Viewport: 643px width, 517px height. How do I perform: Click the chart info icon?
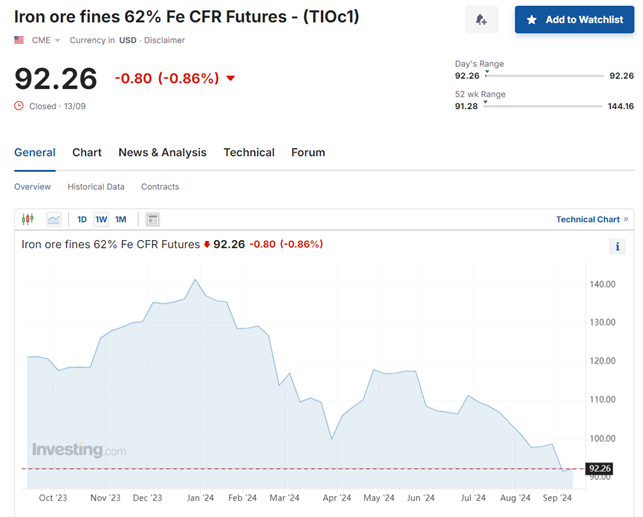point(618,246)
